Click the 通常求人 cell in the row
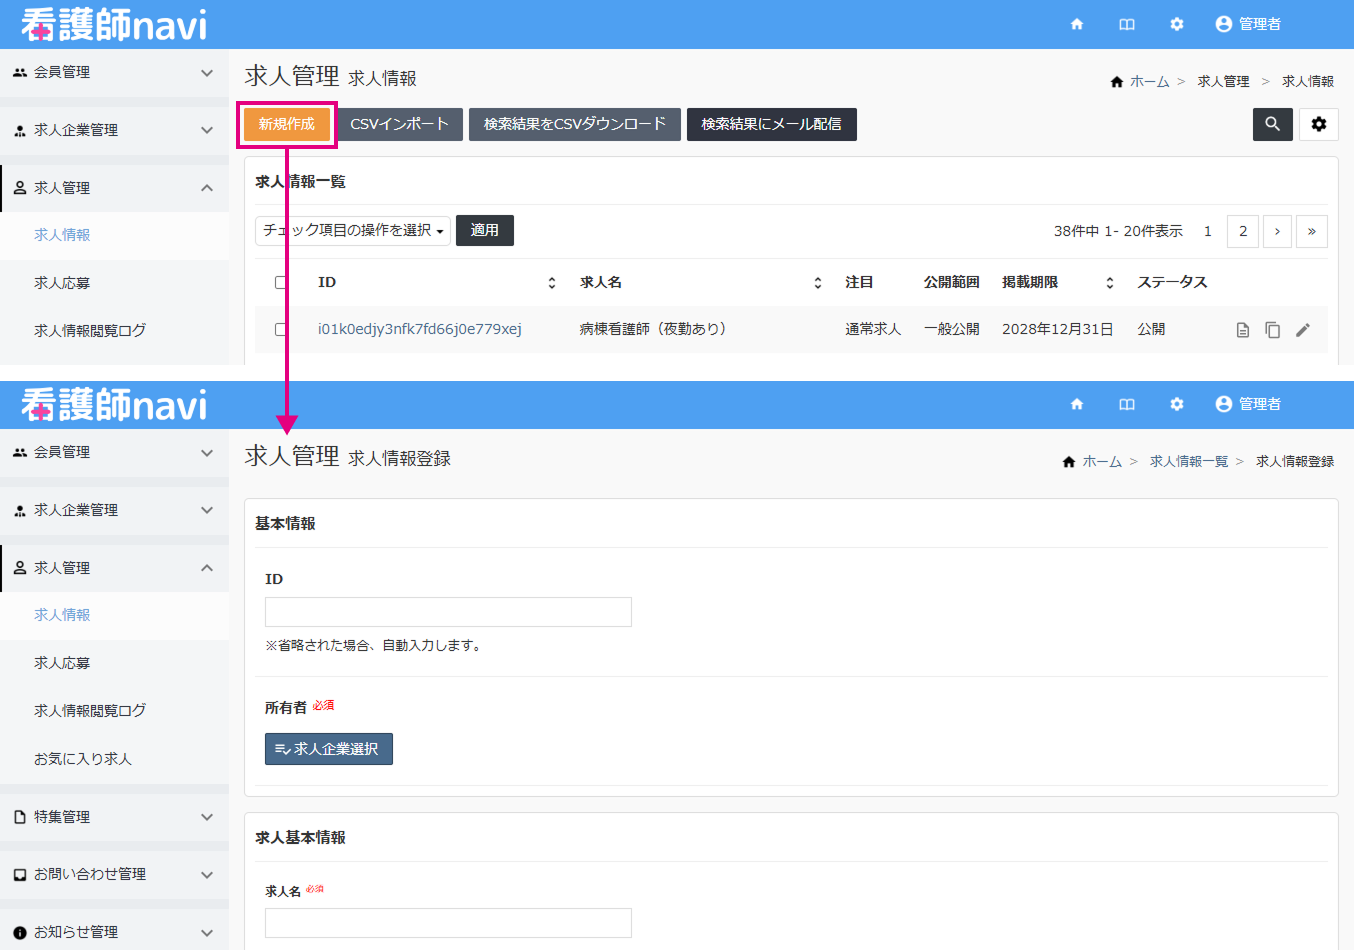Viewport: 1354px width, 950px height. tap(873, 329)
